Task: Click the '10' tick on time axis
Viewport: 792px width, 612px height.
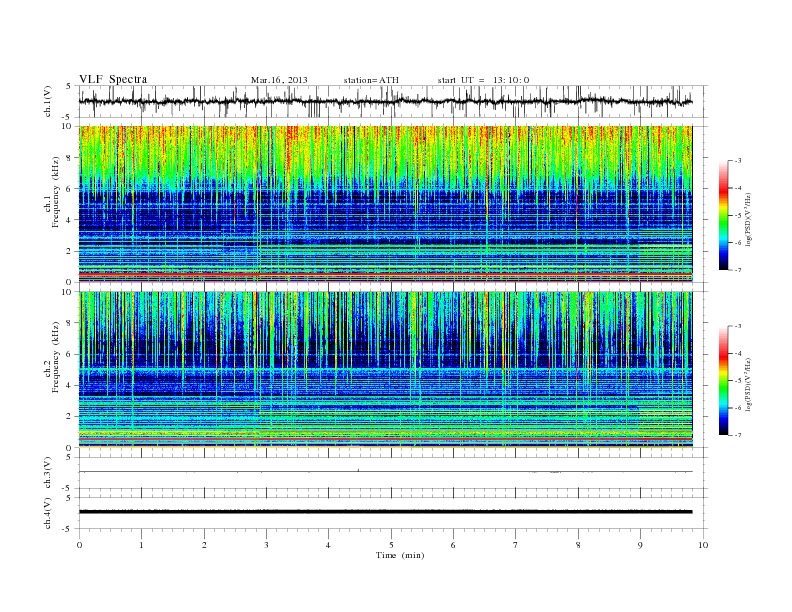Action: coord(703,545)
